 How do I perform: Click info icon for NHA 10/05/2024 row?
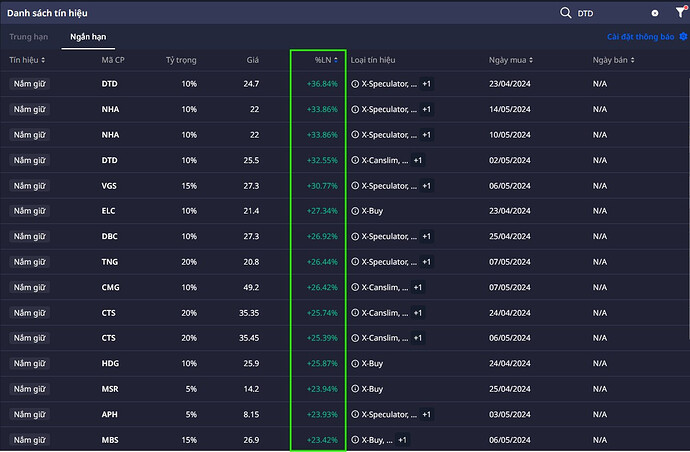[355, 135]
